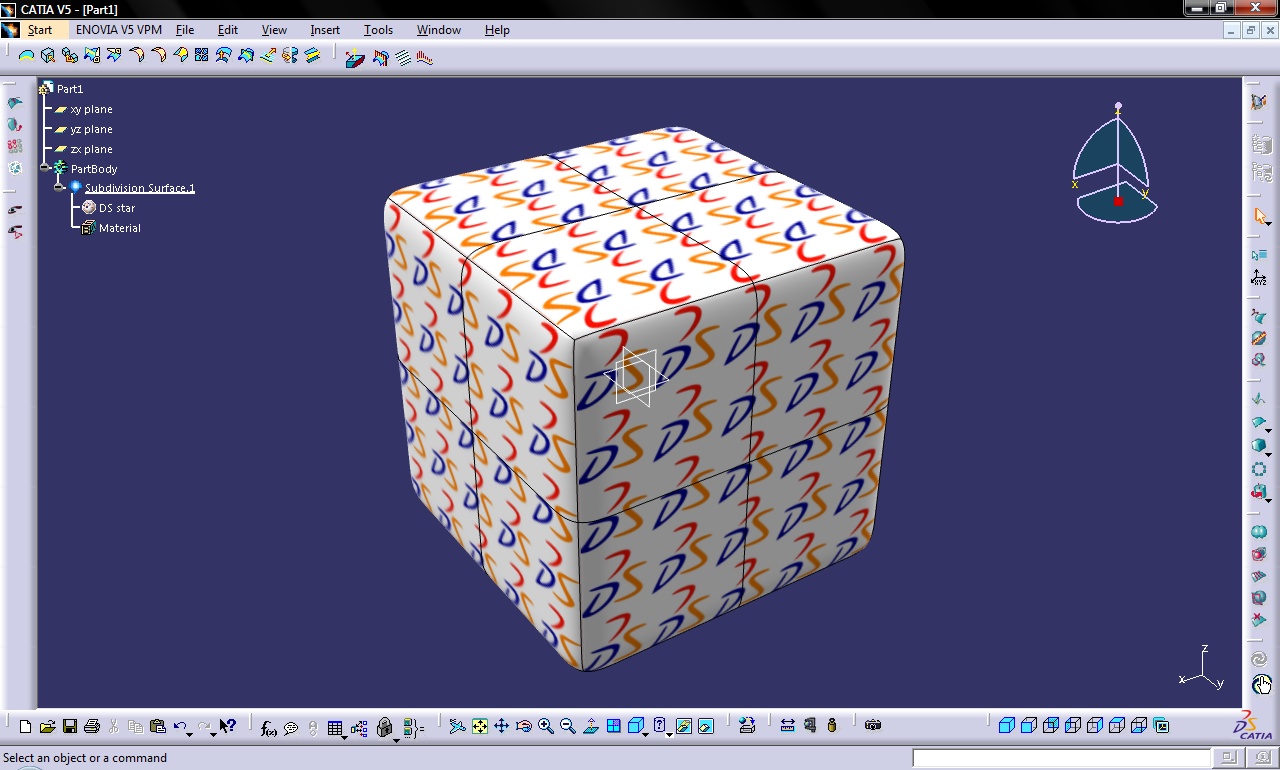Image resolution: width=1280 pixels, height=770 pixels.
Task: Open the View menu
Action: pos(274,30)
